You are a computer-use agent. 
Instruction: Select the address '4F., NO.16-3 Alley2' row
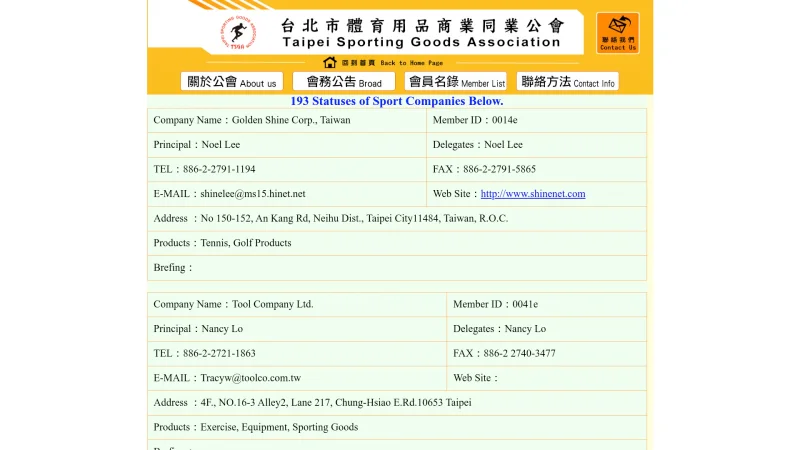[397, 403]
